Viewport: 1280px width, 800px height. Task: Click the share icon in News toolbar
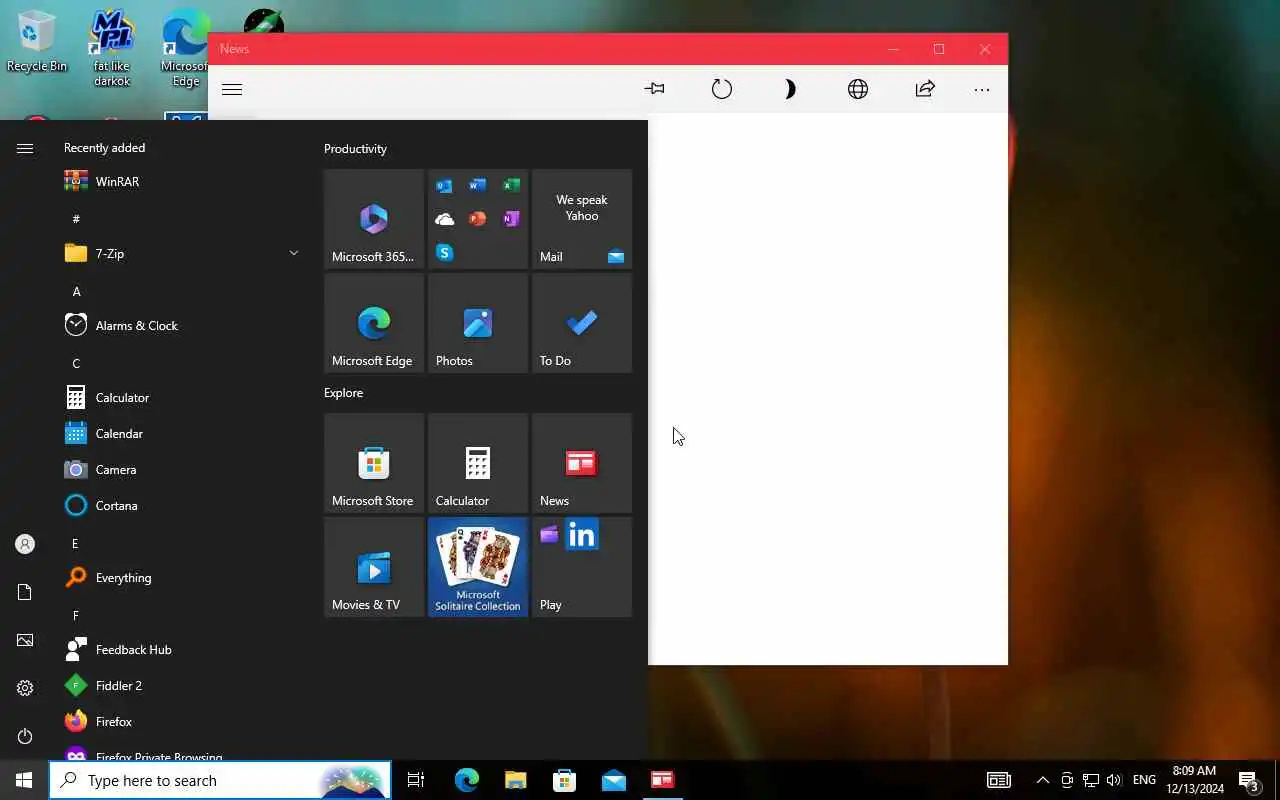click(925, 89)
